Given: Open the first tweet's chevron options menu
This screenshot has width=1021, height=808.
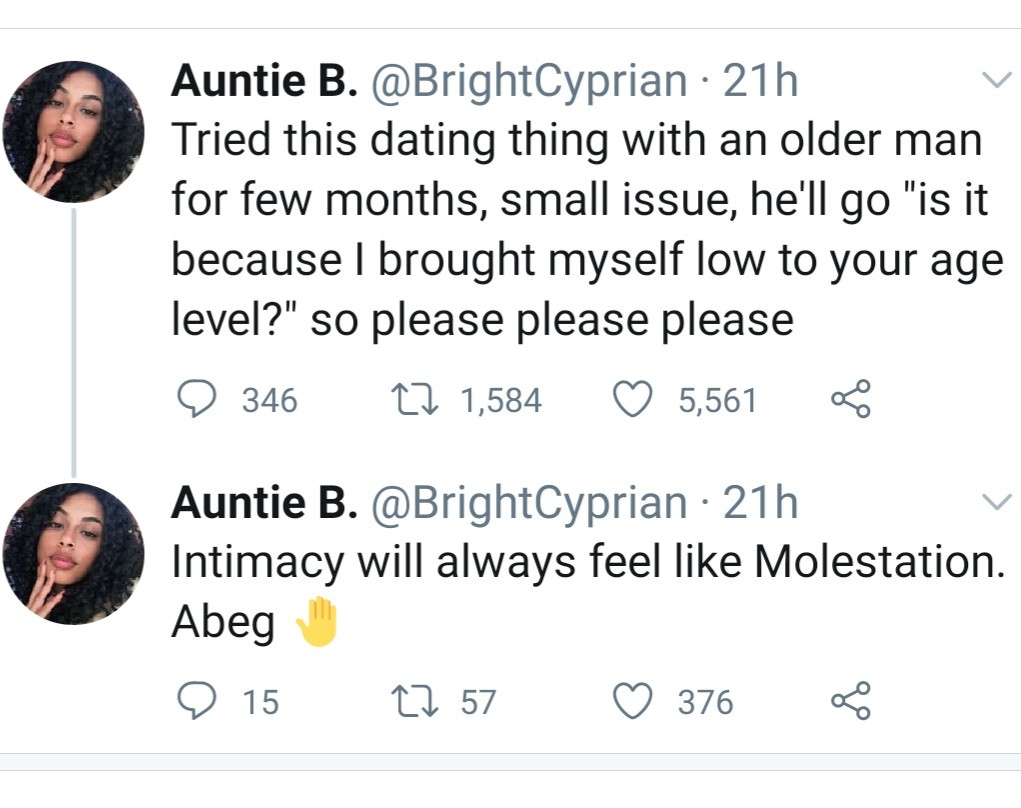Looking at the screenshot, I should click(997, 80).
